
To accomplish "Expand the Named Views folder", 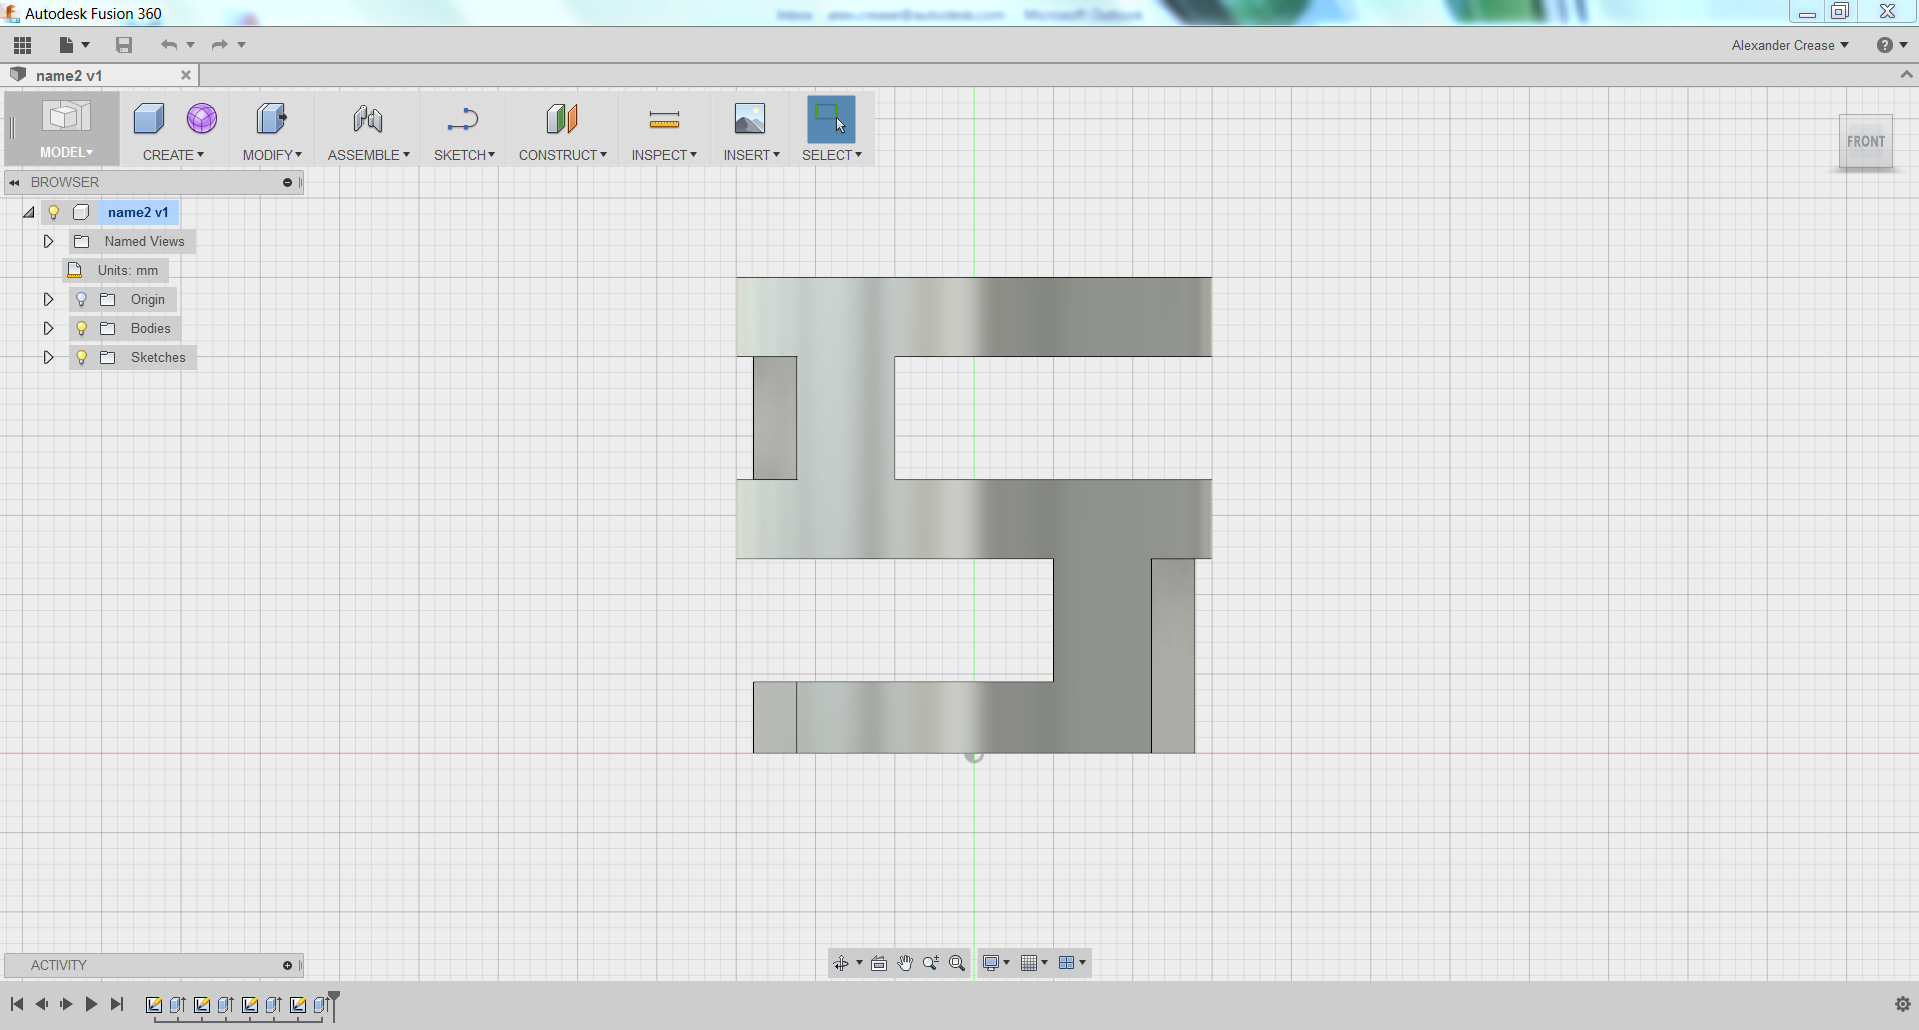I will tap(48, 241).
